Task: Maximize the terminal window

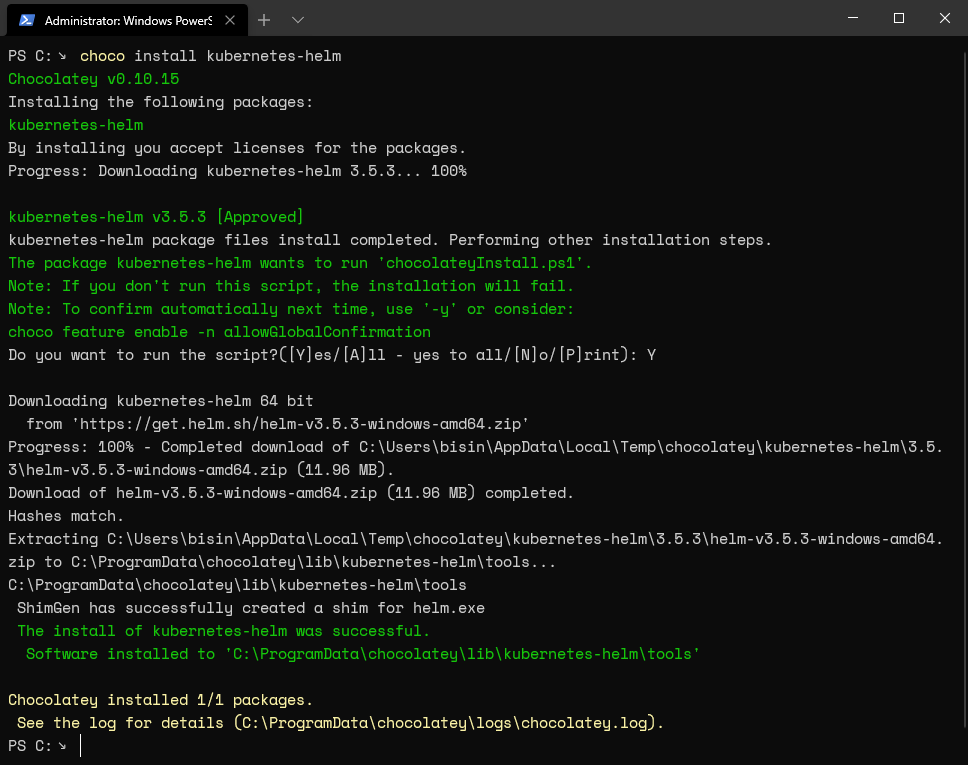Action: (899, 18)
